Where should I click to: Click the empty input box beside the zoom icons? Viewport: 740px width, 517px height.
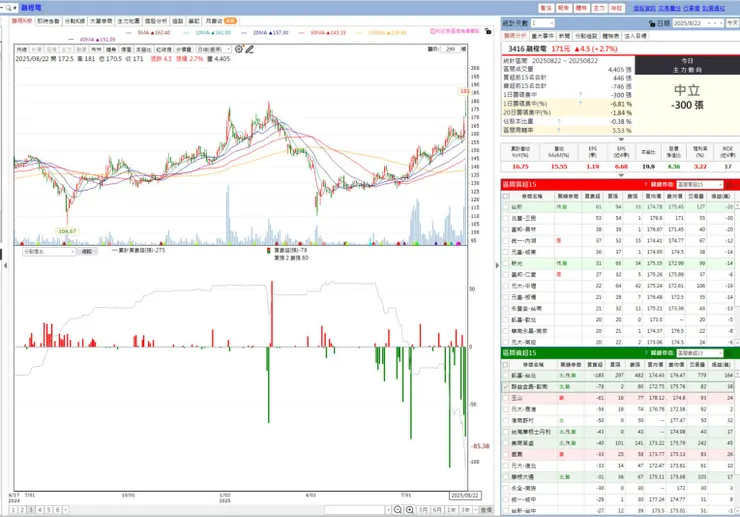point(355,510)
